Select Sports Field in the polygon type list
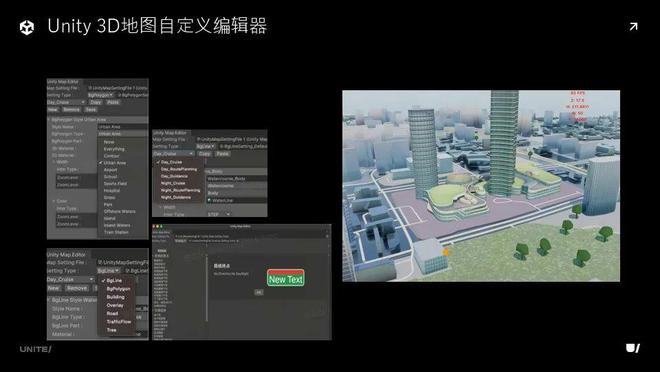 pyautogui.click(x=115, y=184)
